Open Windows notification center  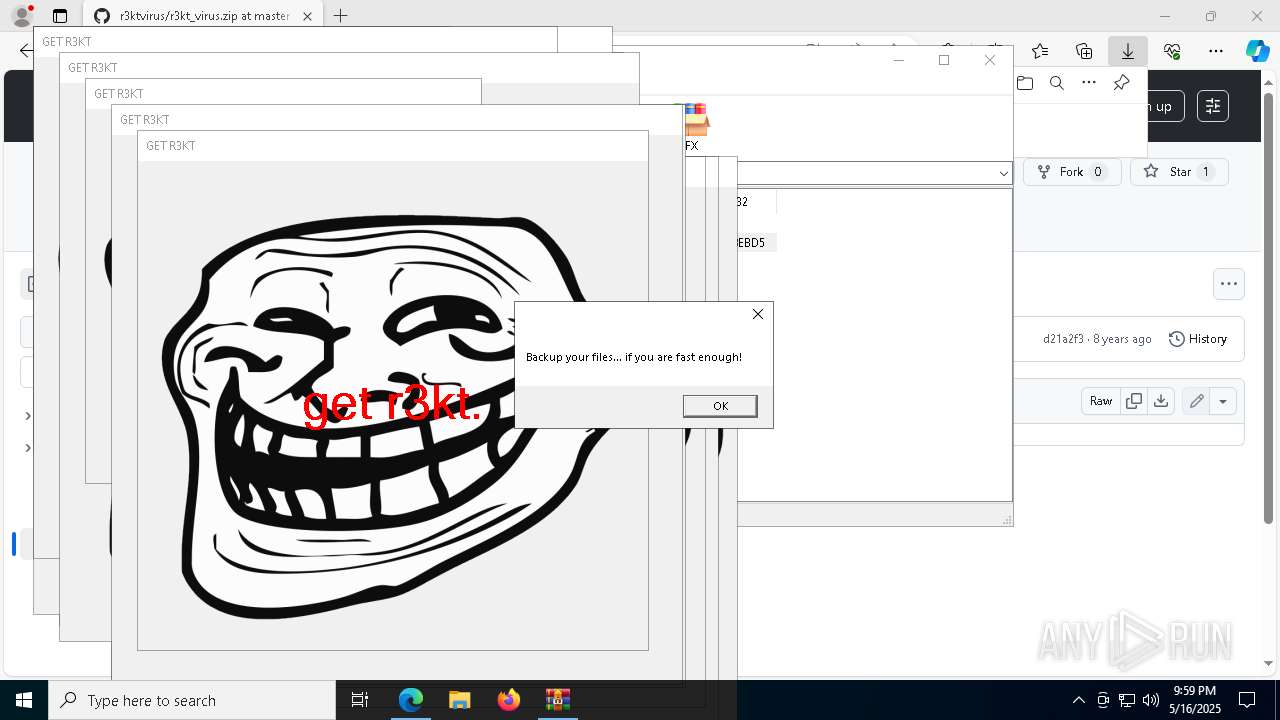tap(1247, 700)
